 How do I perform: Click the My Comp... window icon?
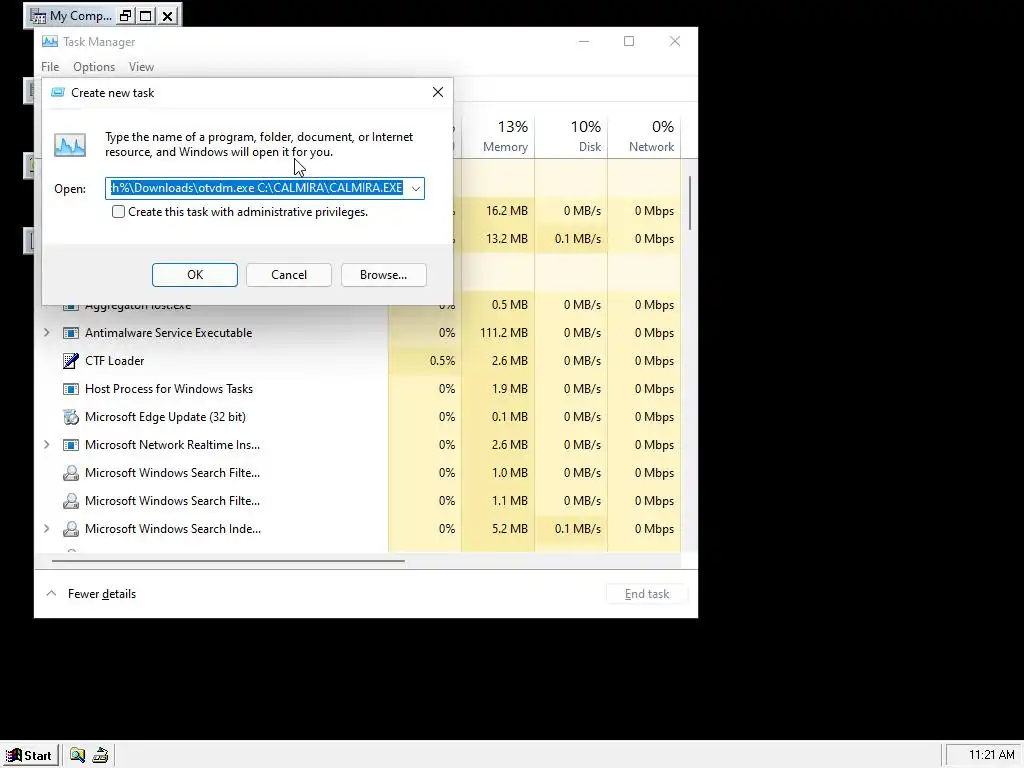click(x=39, y=16)
